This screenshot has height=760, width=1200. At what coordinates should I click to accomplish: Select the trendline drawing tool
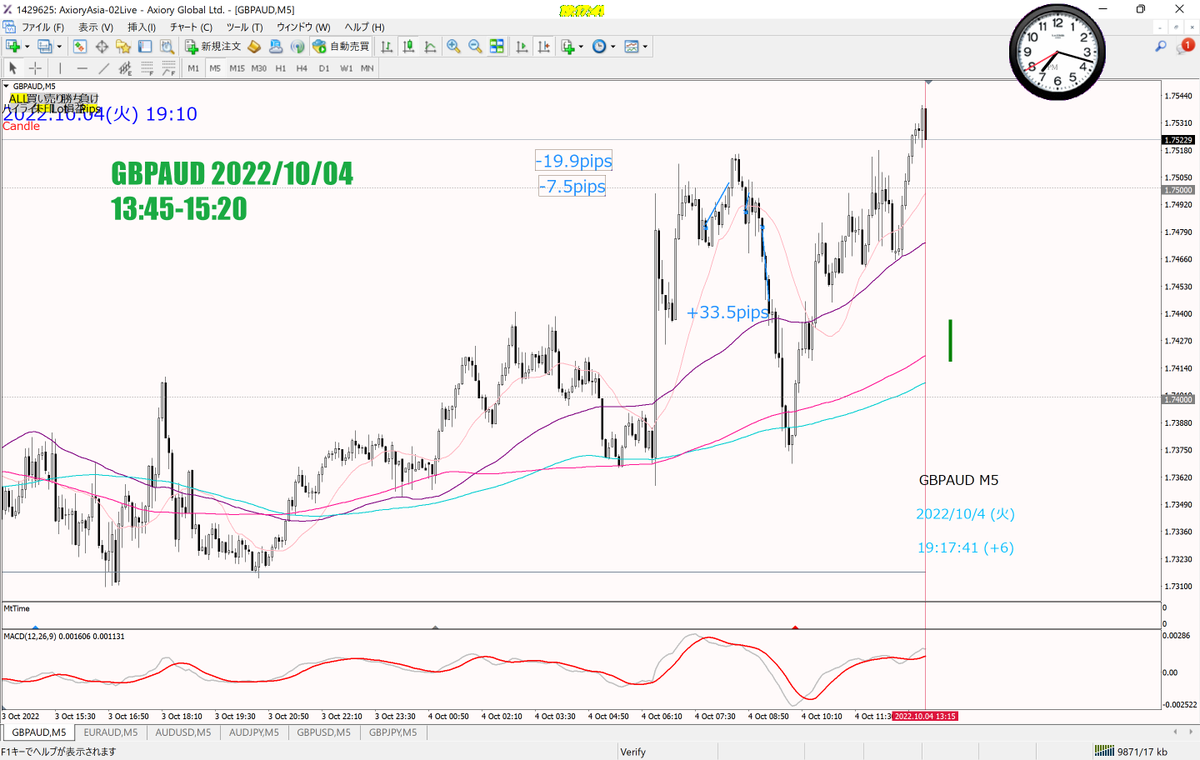click(105, 68)
